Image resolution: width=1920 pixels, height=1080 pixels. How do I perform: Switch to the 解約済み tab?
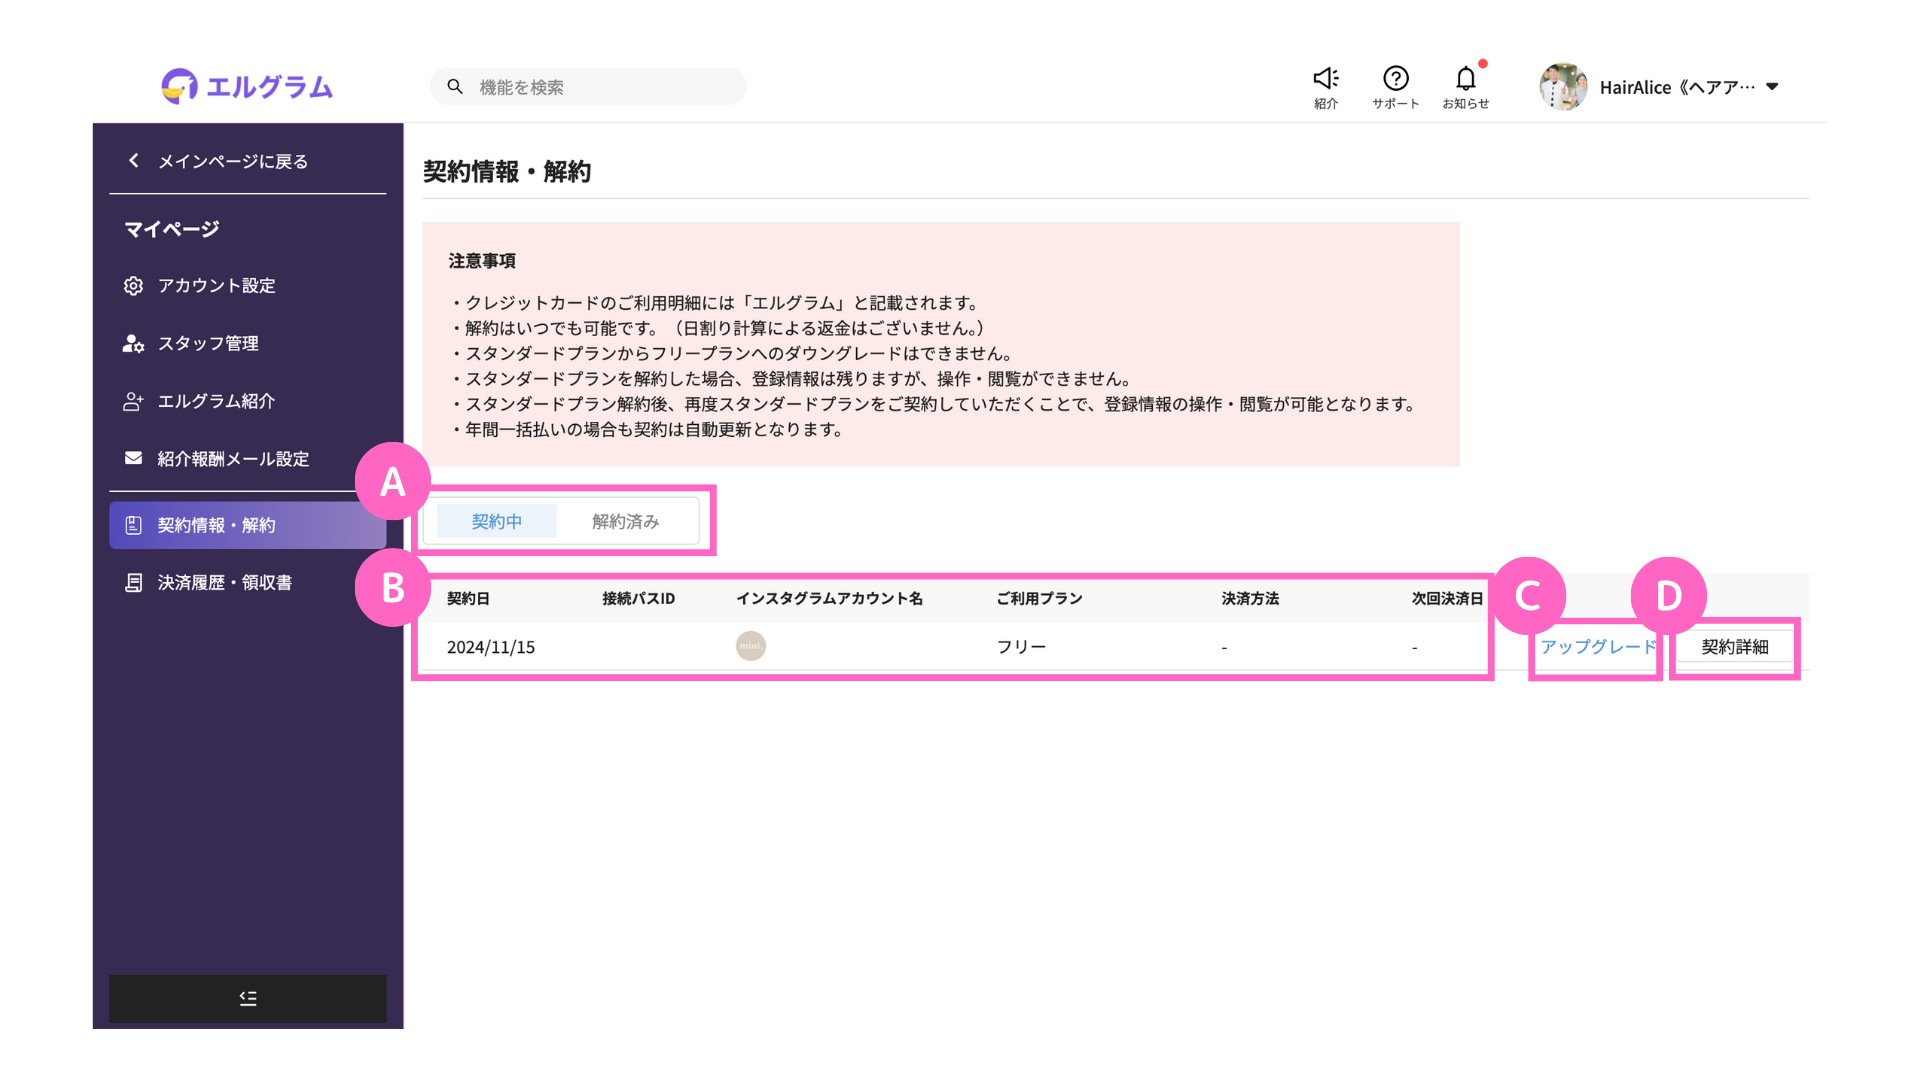625,522
